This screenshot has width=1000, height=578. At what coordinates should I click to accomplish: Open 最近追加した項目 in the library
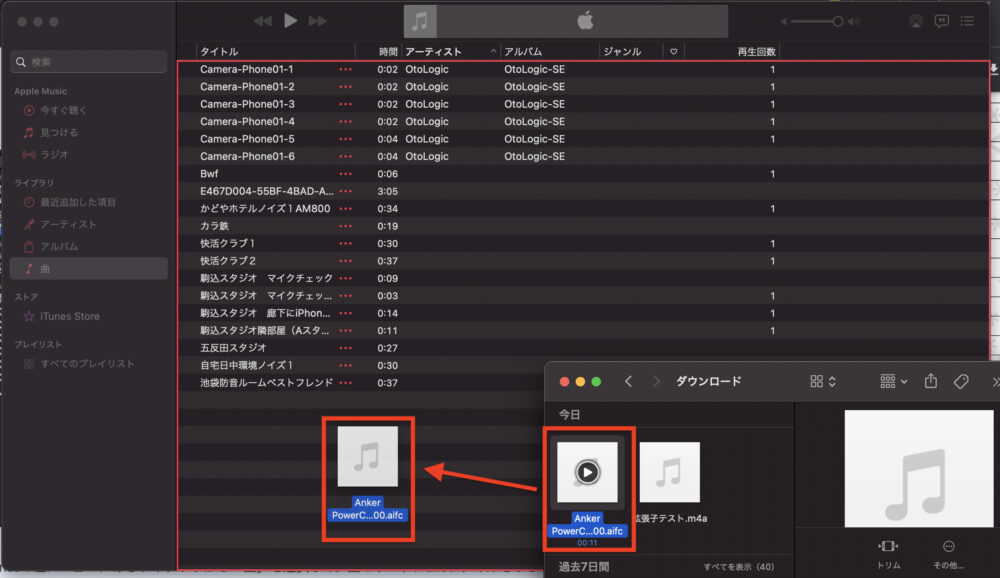77,202
